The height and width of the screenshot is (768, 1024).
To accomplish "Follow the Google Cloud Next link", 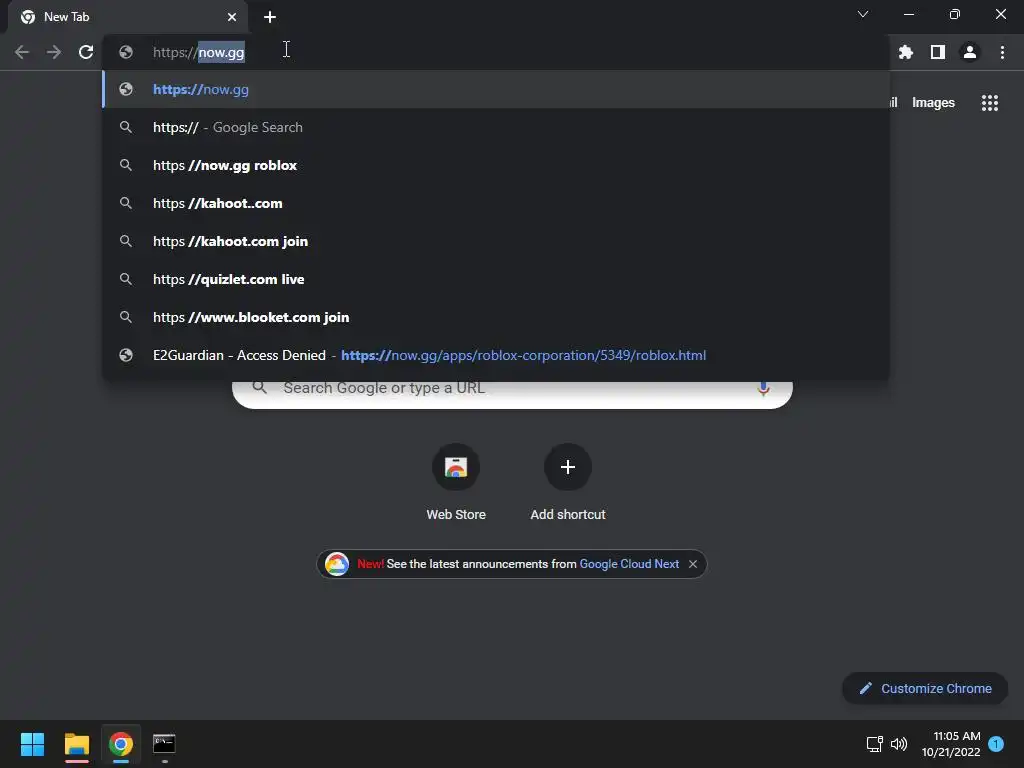I will click(629, 564).
